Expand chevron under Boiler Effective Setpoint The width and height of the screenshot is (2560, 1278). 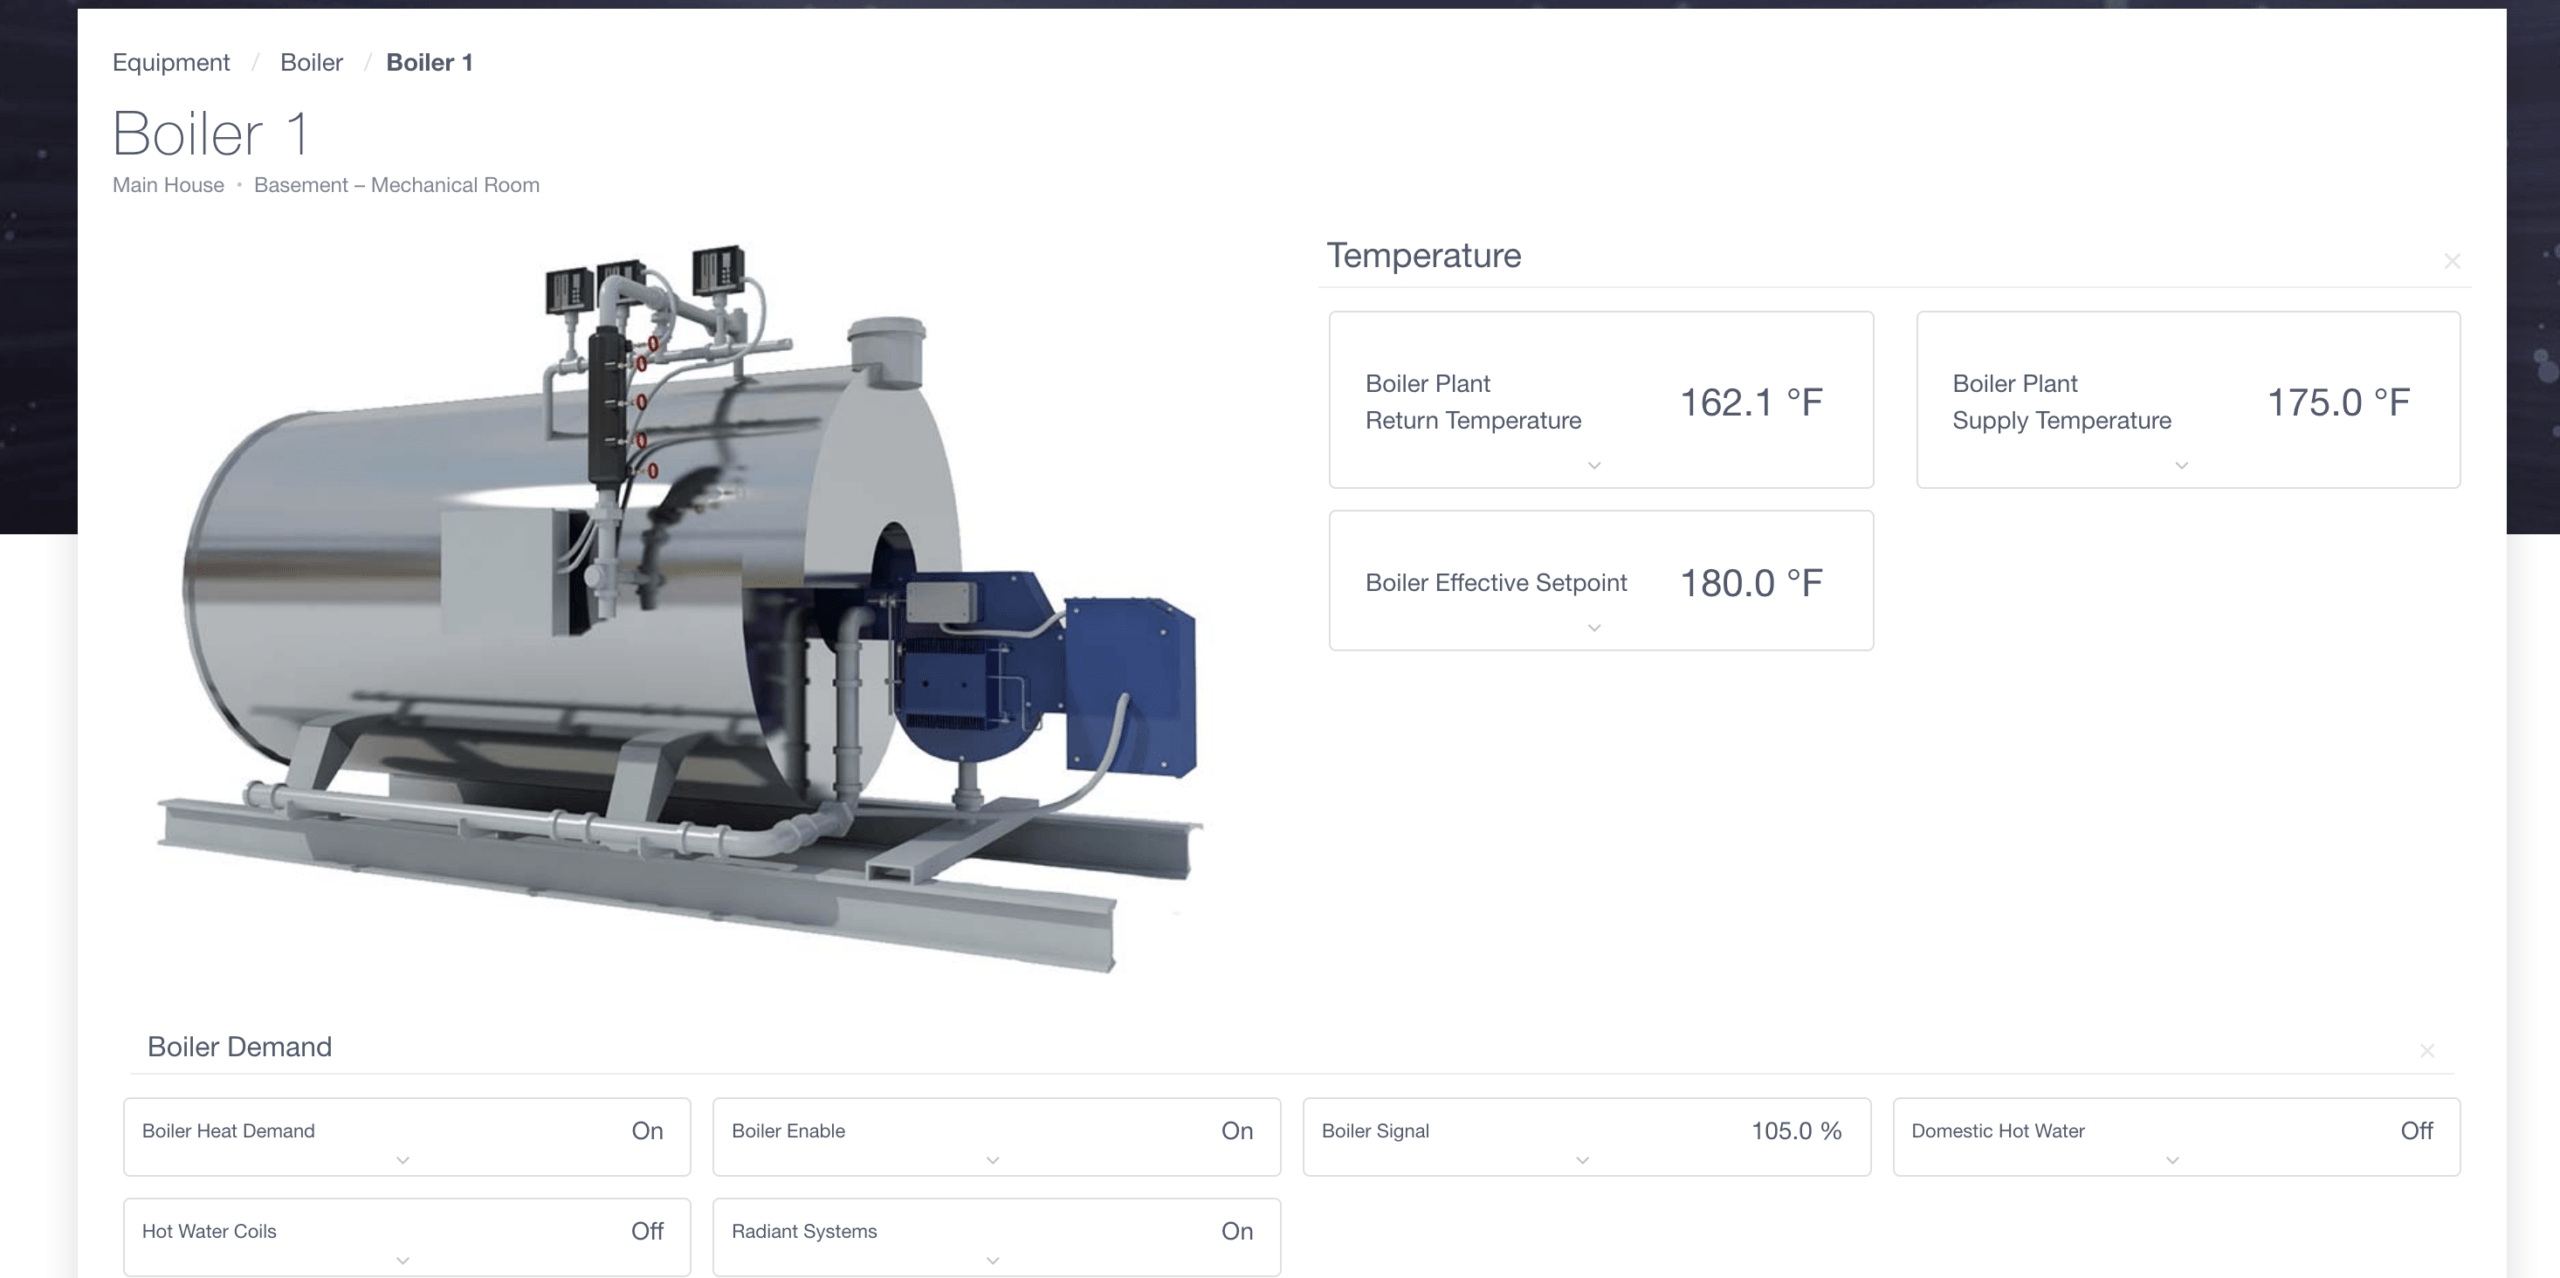coord(1594,628)
